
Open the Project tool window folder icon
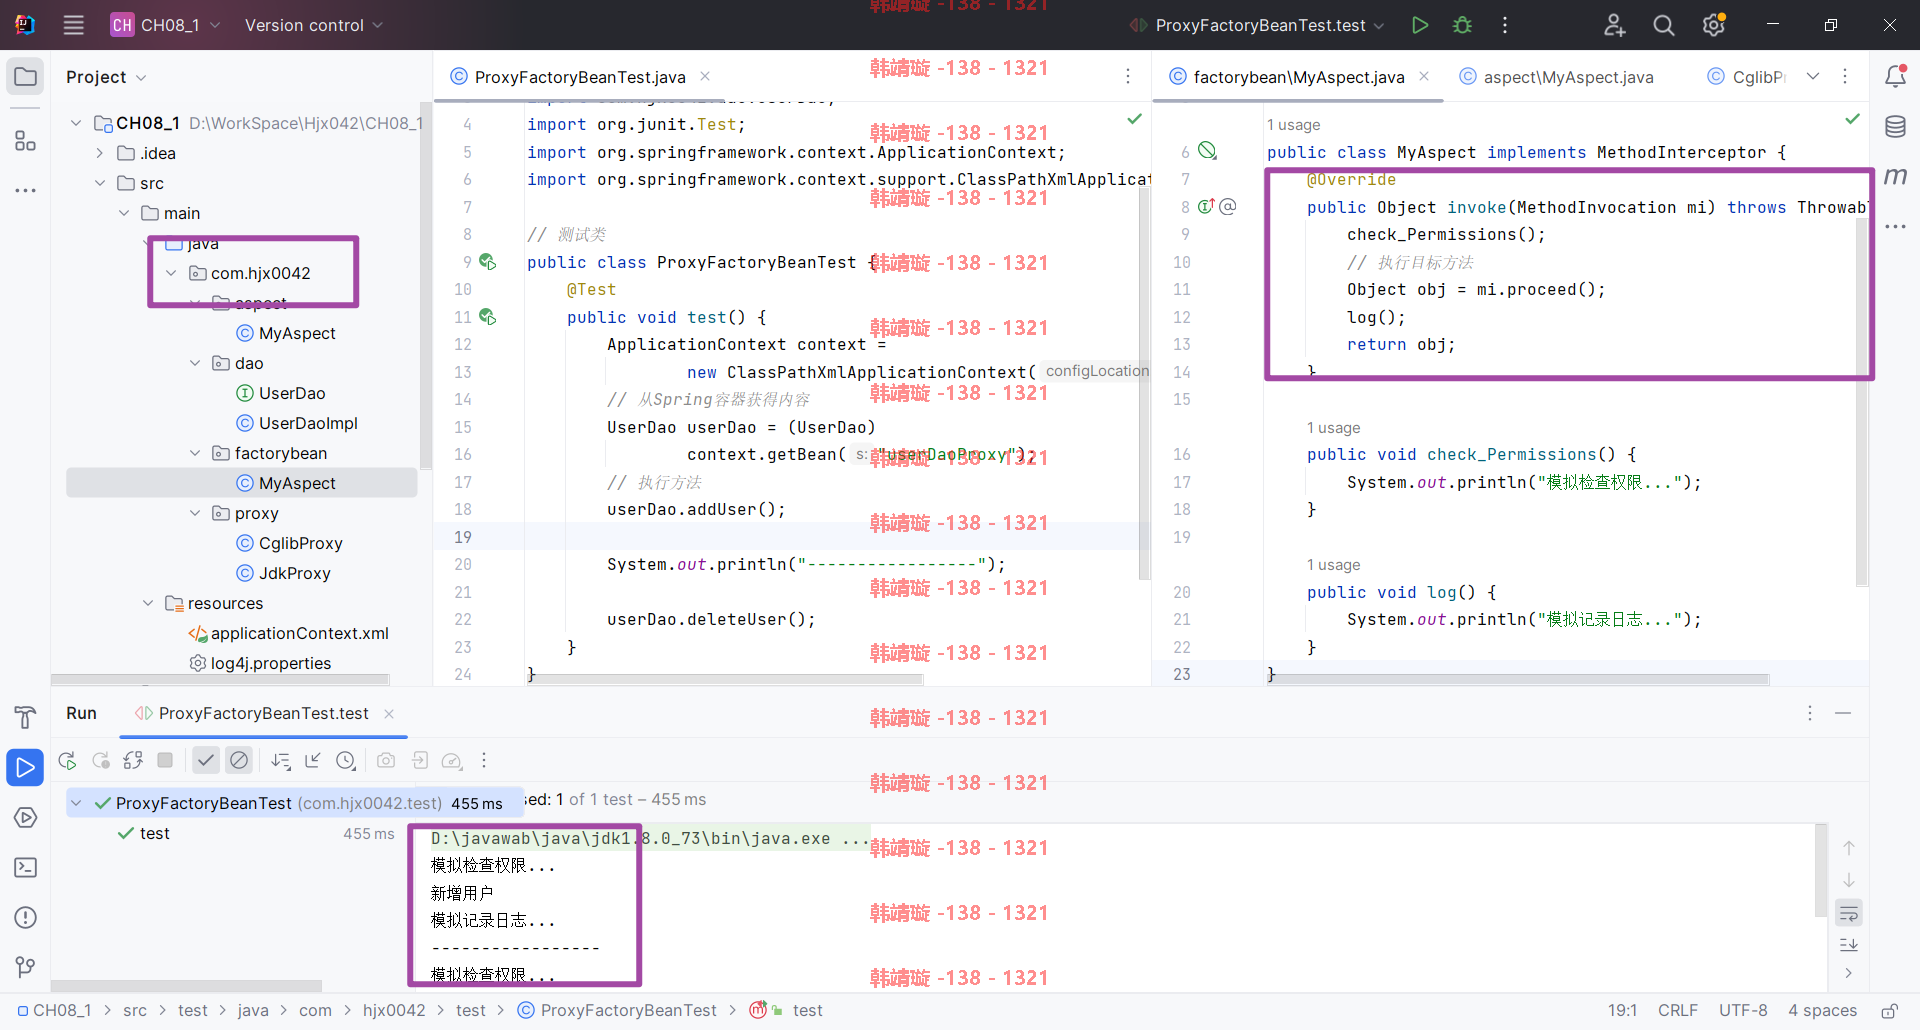tap(26, 77)
